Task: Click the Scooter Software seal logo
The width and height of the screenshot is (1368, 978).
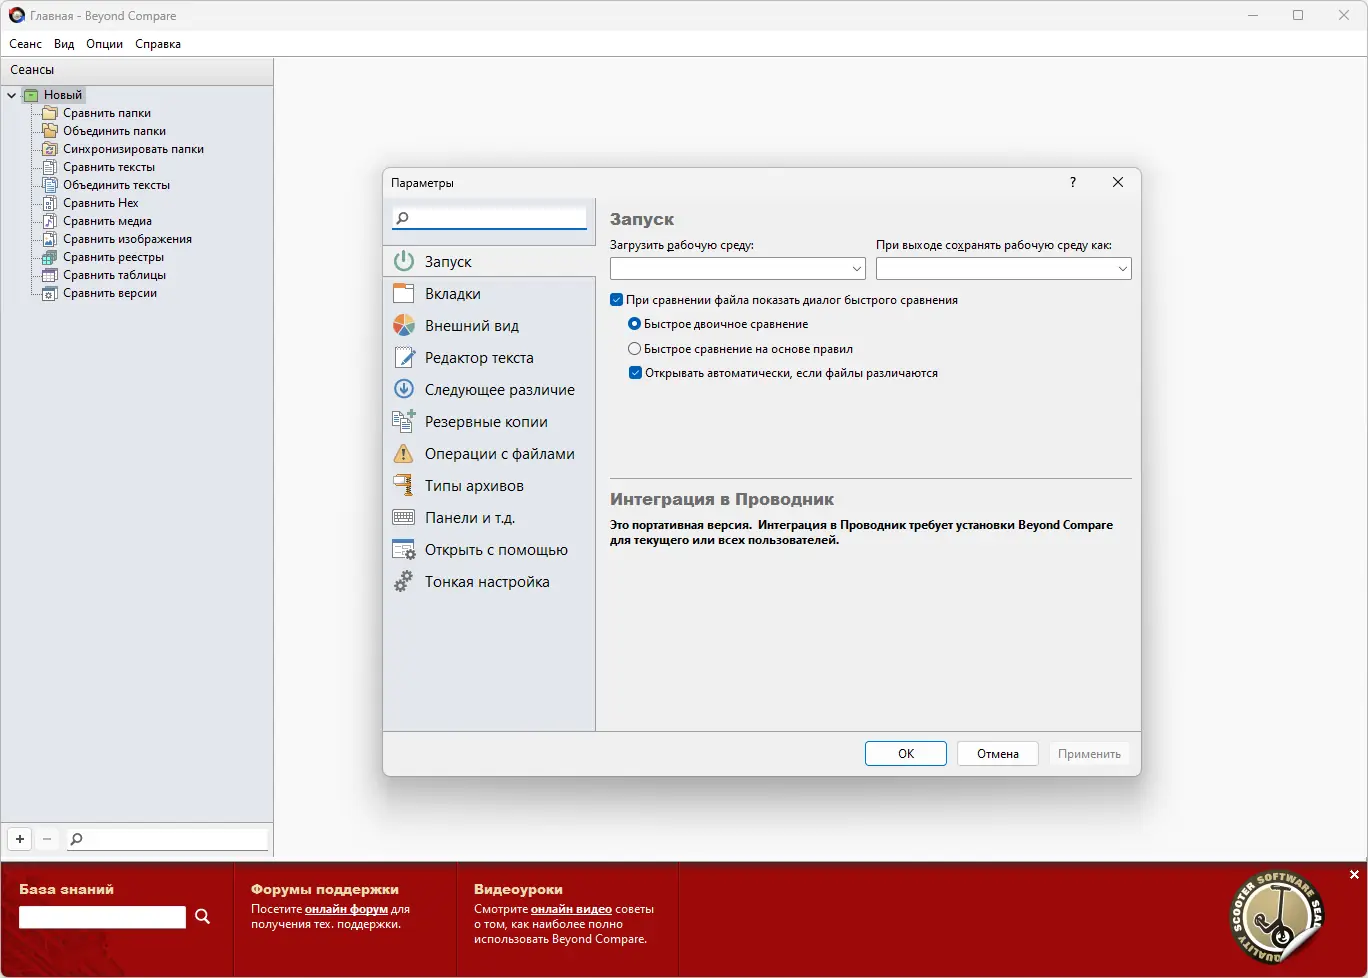Action: 1277,919
